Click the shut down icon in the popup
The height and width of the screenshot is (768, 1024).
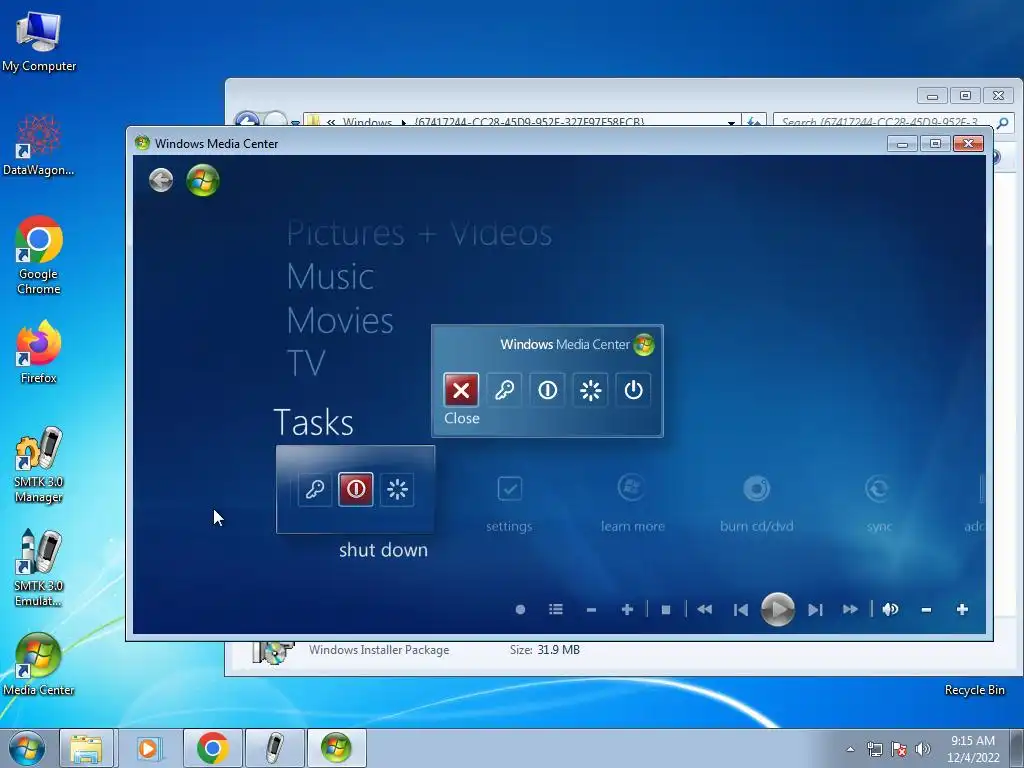click(x=547, y=390)
